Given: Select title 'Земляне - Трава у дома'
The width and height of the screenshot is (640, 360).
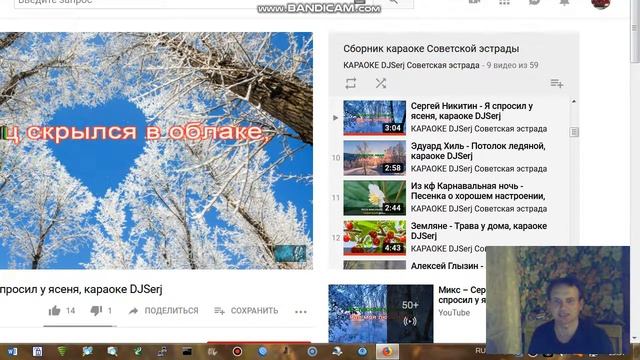Looking at the screenshot, I should pos(479,231).
